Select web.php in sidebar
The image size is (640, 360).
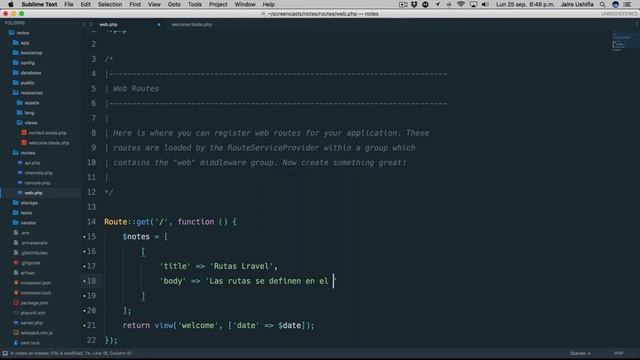point(30,193)
